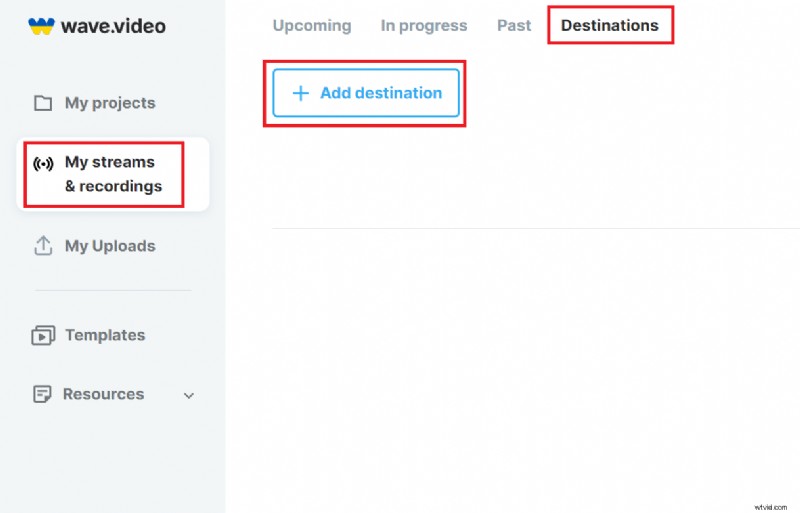The width and height of the screenshot is (800, 513).
Task: Click the Add destination button text
Action: (381, 93)
